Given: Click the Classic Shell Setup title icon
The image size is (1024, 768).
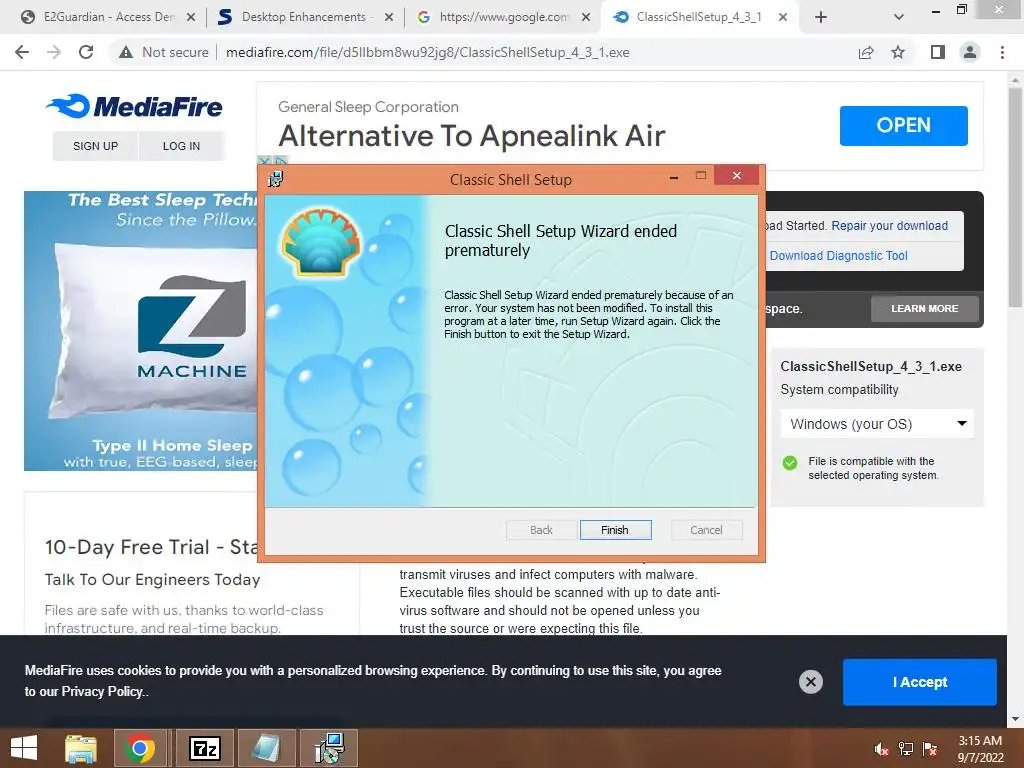Looking at the screenshot, I should pos(276,179).
